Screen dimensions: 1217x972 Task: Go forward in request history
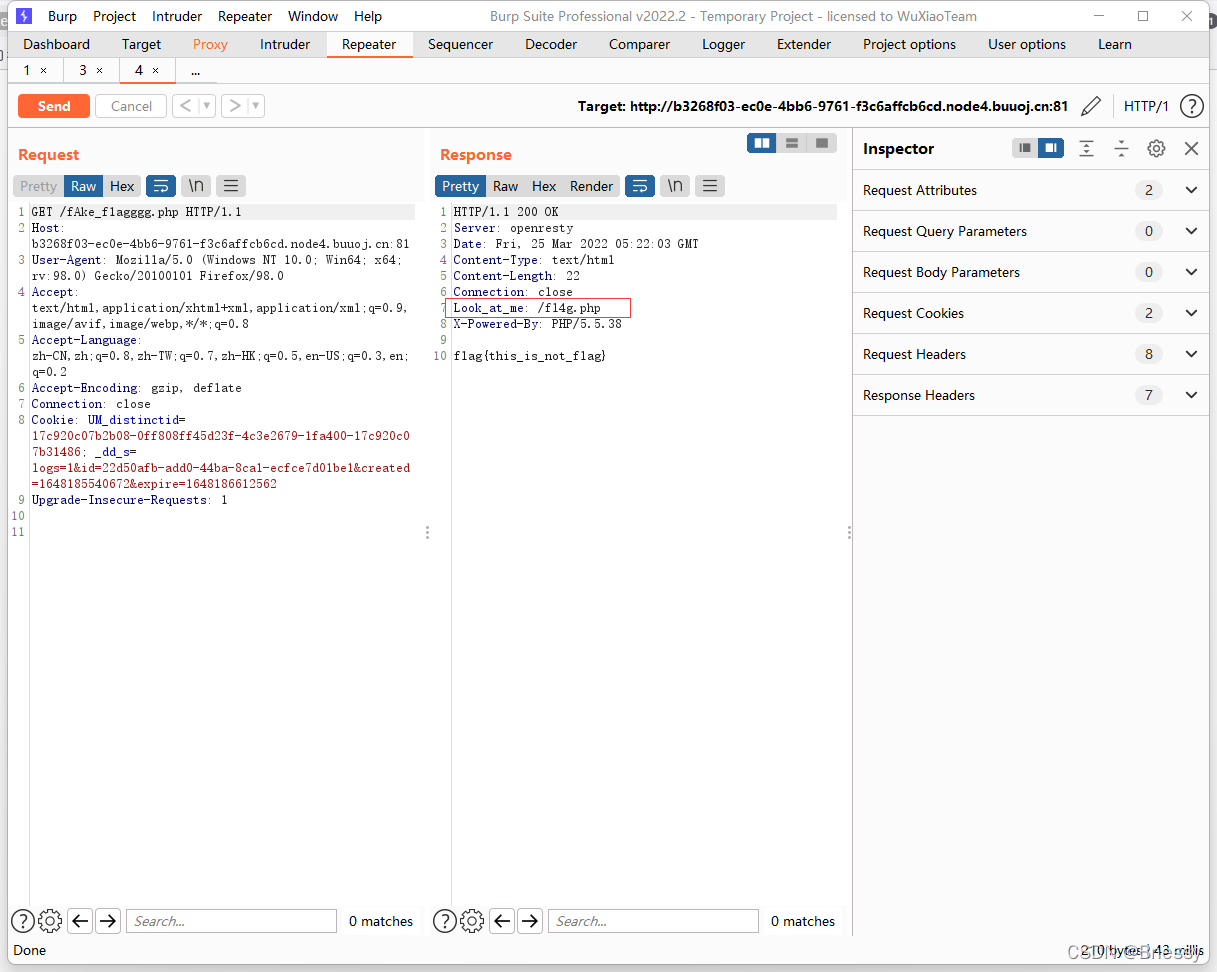[234, 106]
